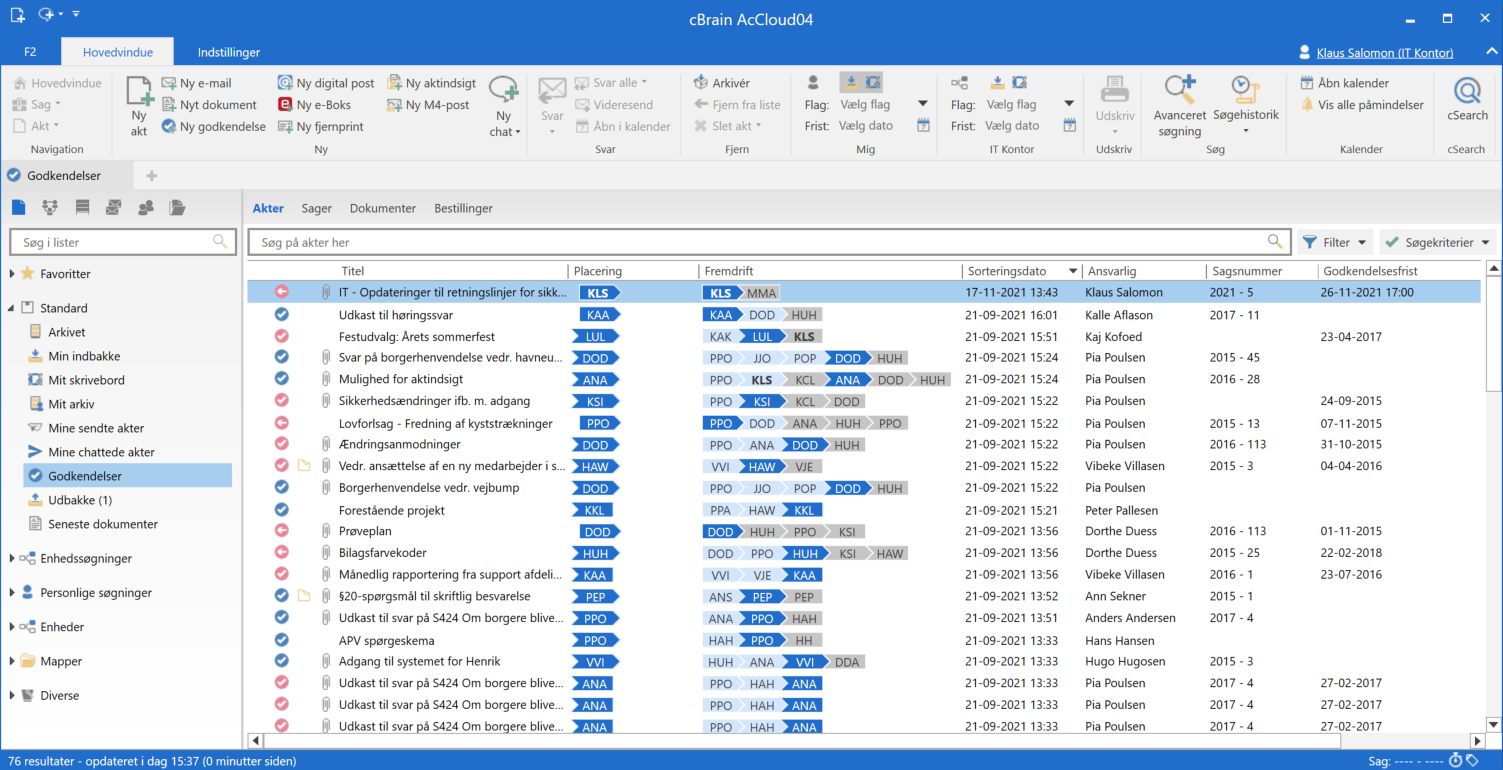Click the Søg i lister search field
The width and height of the screenshot is (1503, 770).
pyautogui.click(x=123, y=242)
